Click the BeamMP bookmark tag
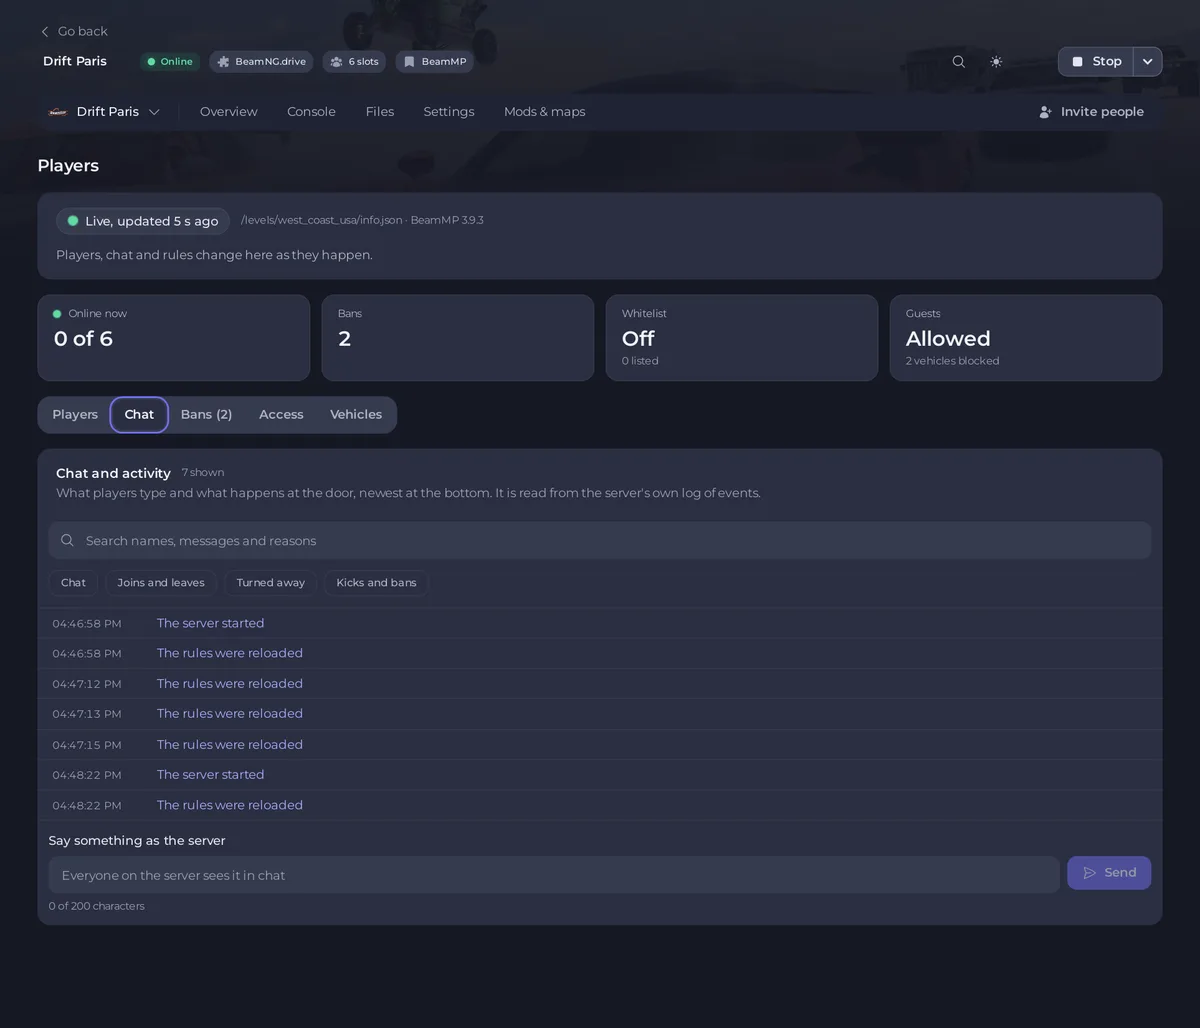This screenshot has width=1200, height=1028. click(x=434, y=62)
